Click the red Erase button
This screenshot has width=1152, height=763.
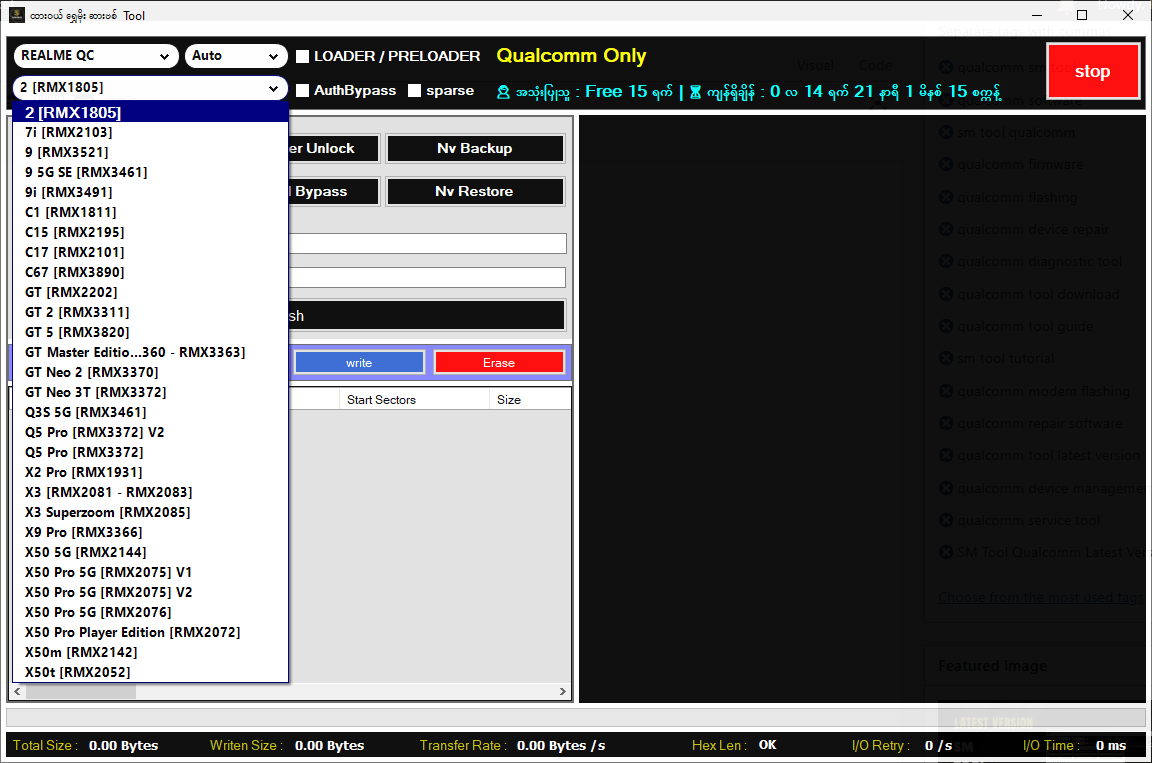[x=498, y=363]
